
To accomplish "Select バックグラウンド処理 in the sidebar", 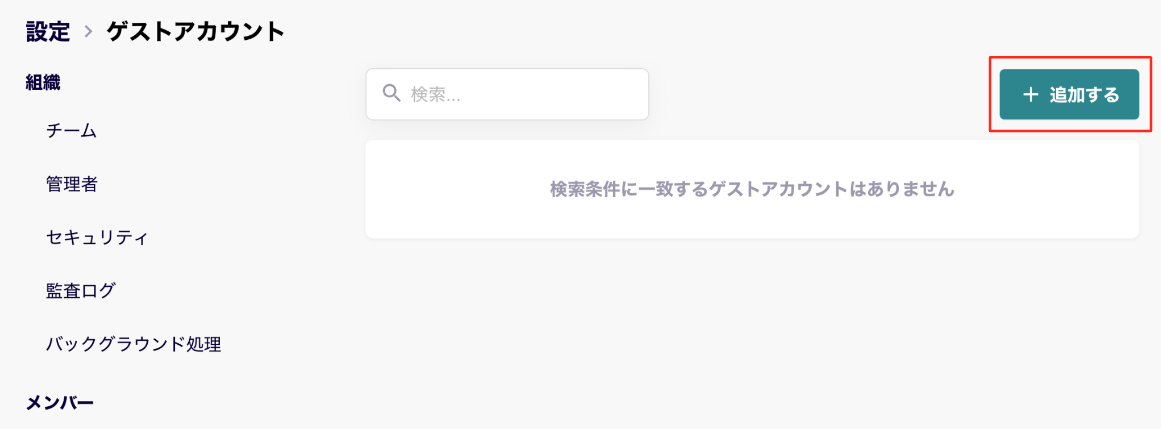I will (x=133, y=345).
